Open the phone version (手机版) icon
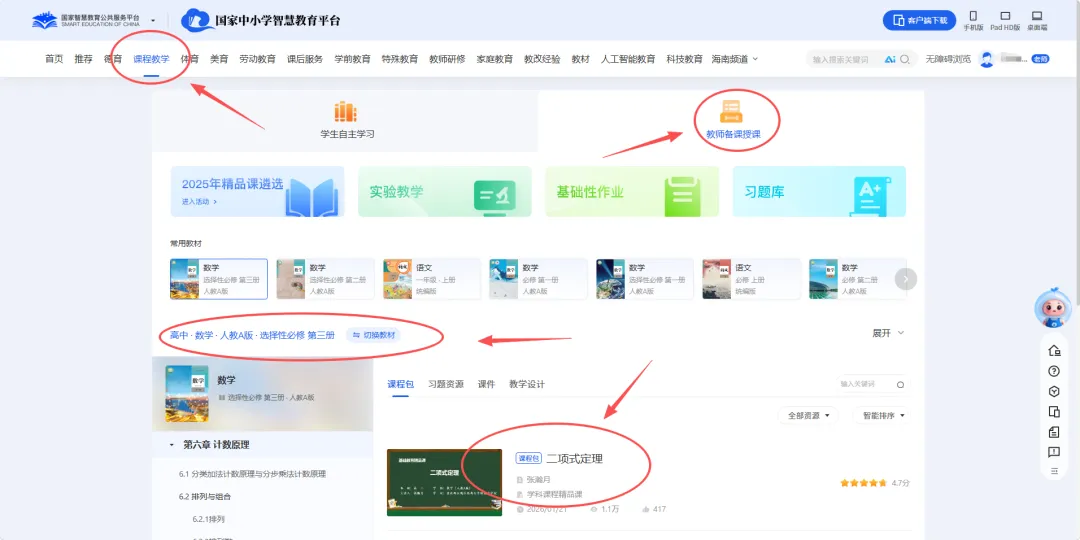Image resolution: width=1080 pixels, height=540 pixels. tap(973, 16)
